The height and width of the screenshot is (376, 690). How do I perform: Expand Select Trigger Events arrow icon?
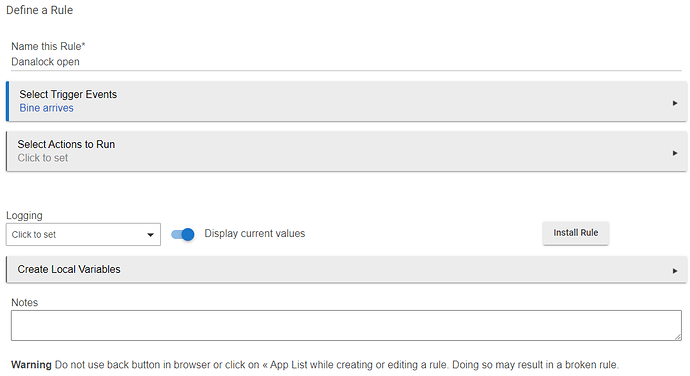[675, 103]
